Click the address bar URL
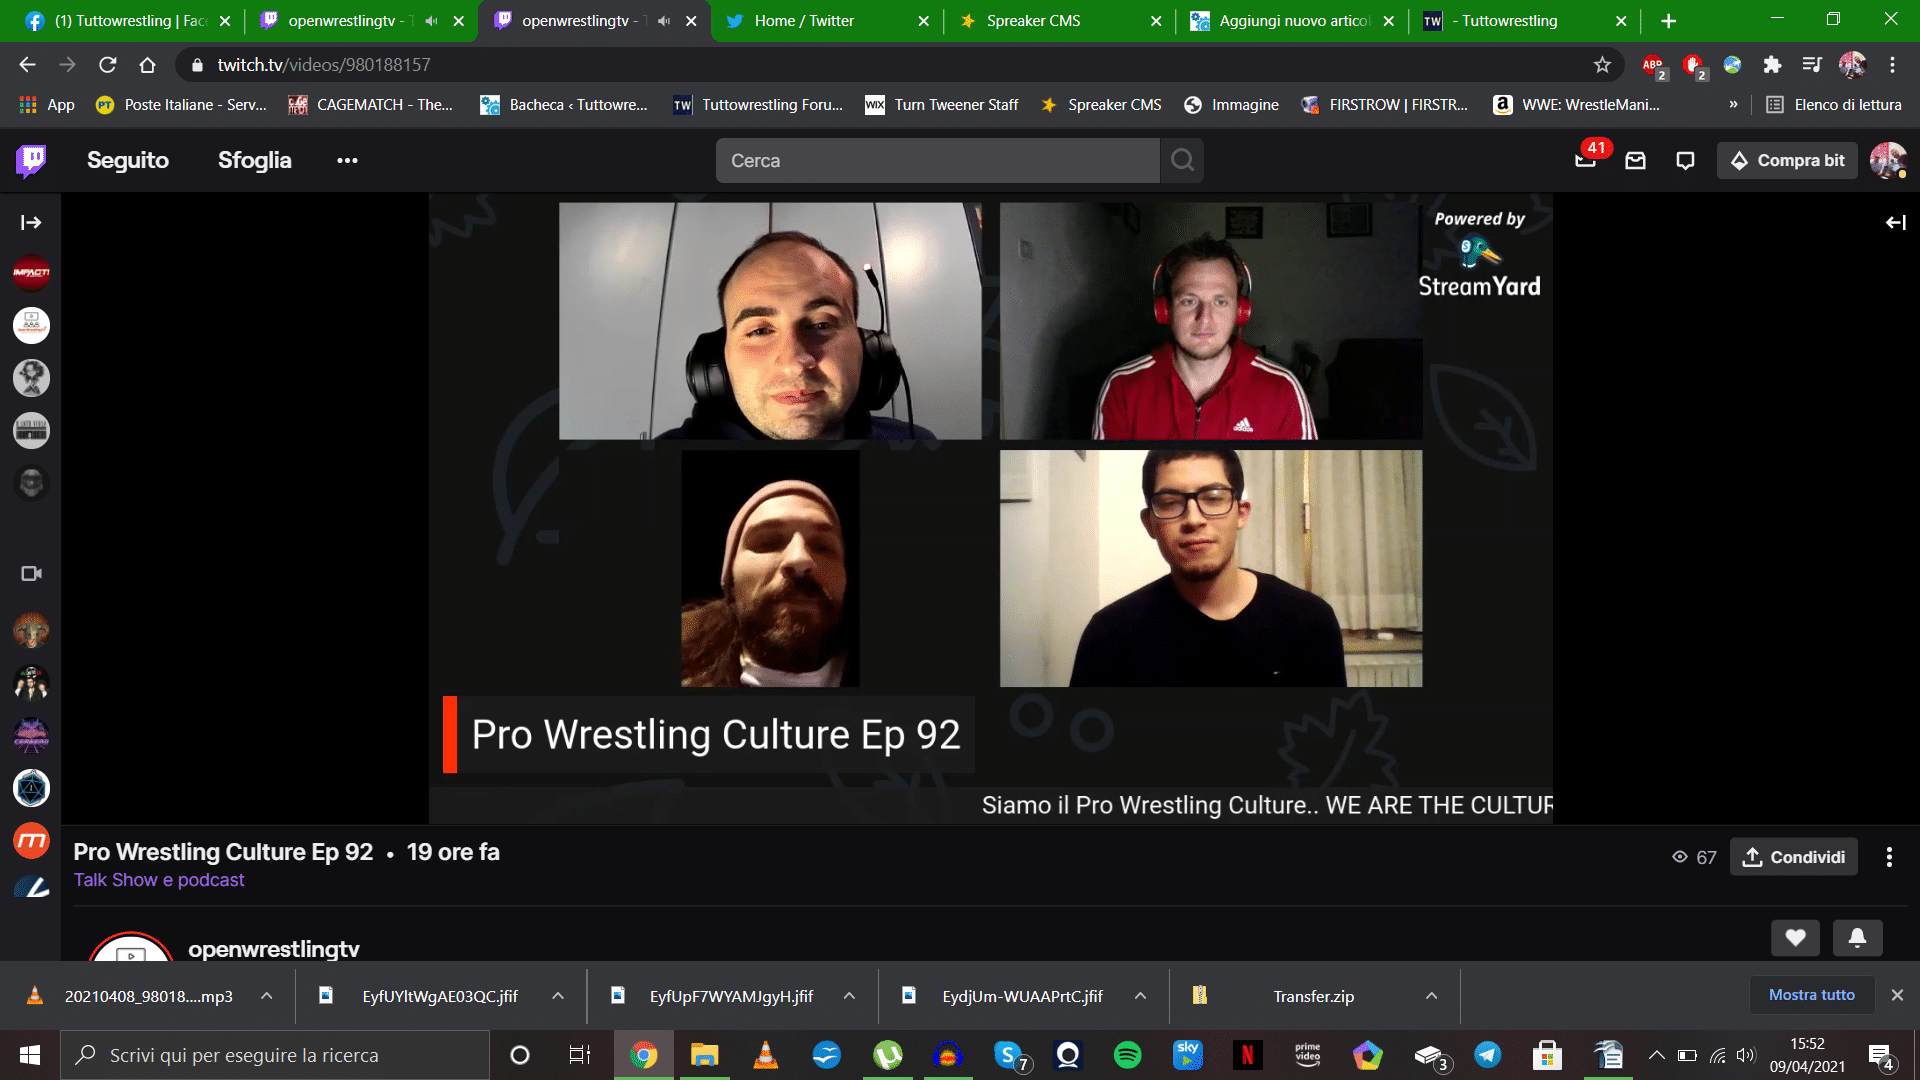Viewport: 1920px width, 1080px height. pyautogui.click(x=323, y=65)
